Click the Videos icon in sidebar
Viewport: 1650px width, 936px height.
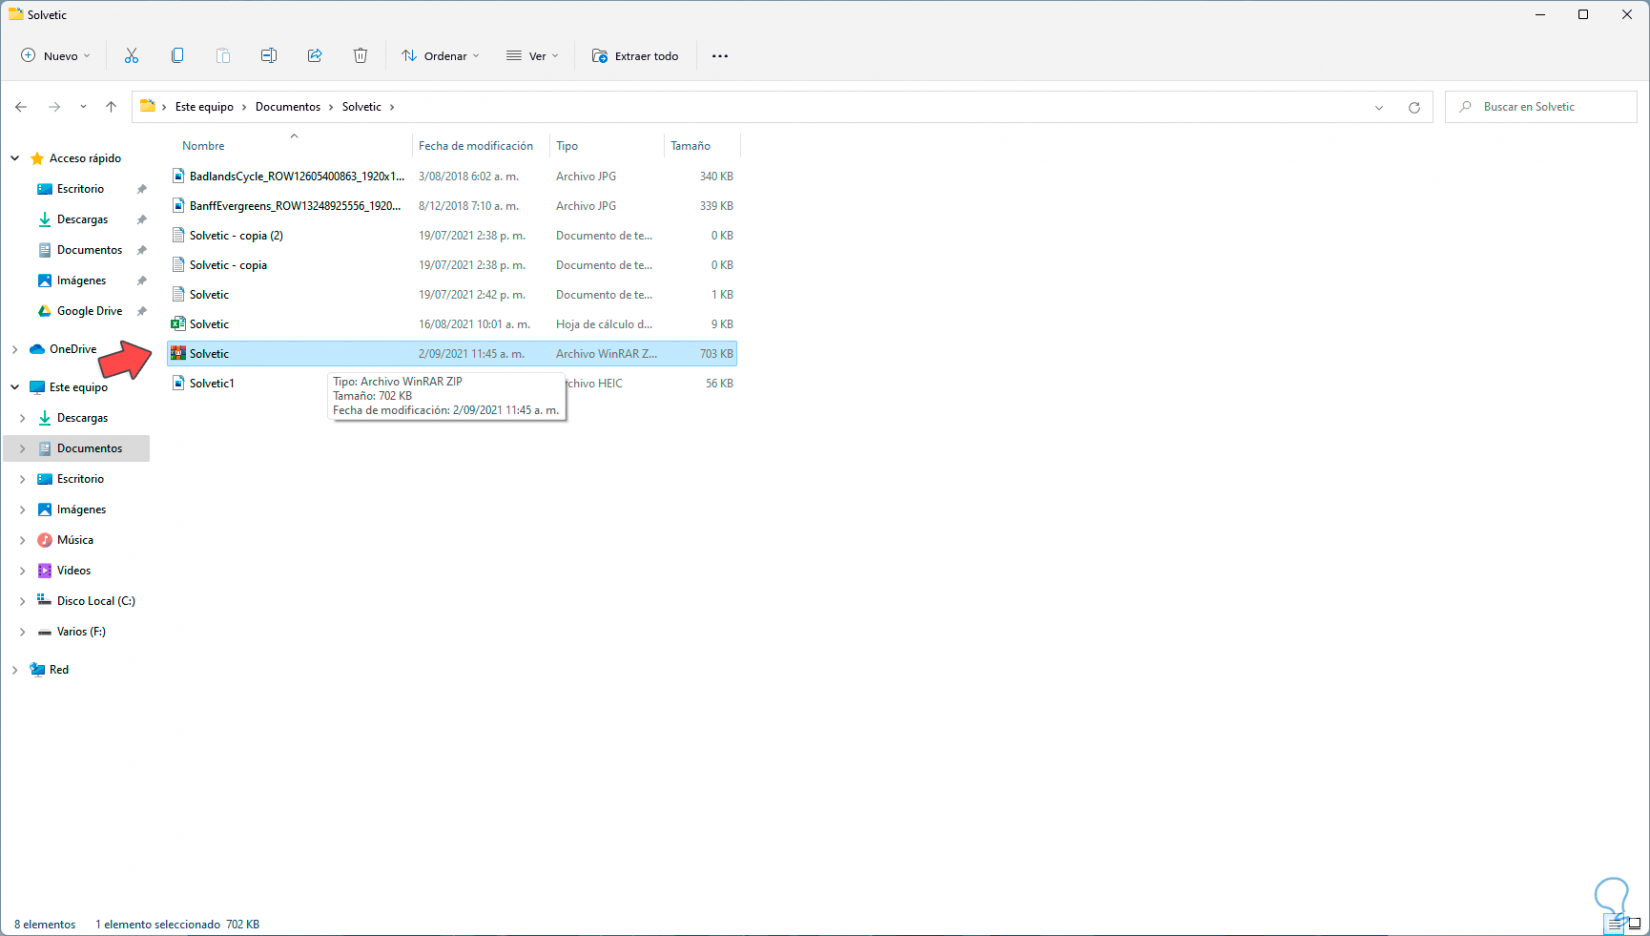[x=44, y=571]
